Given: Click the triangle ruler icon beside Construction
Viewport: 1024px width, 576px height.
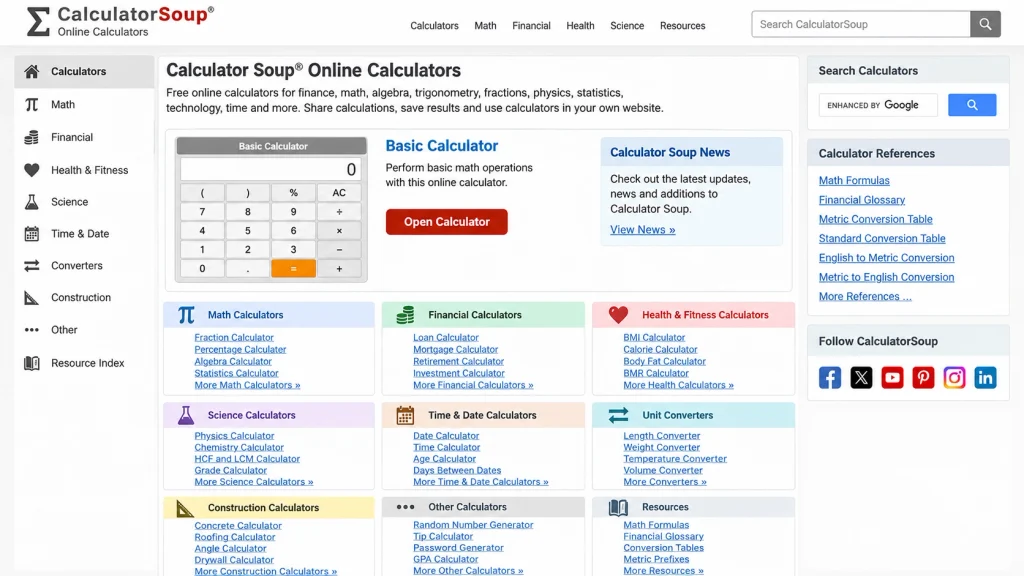Looking at the screenshot, I should (31, 298).
